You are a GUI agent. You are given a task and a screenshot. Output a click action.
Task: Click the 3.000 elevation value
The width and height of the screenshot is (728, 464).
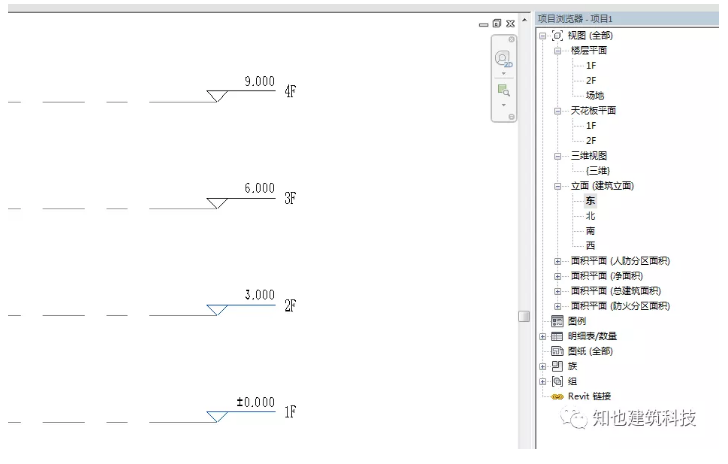260,295
